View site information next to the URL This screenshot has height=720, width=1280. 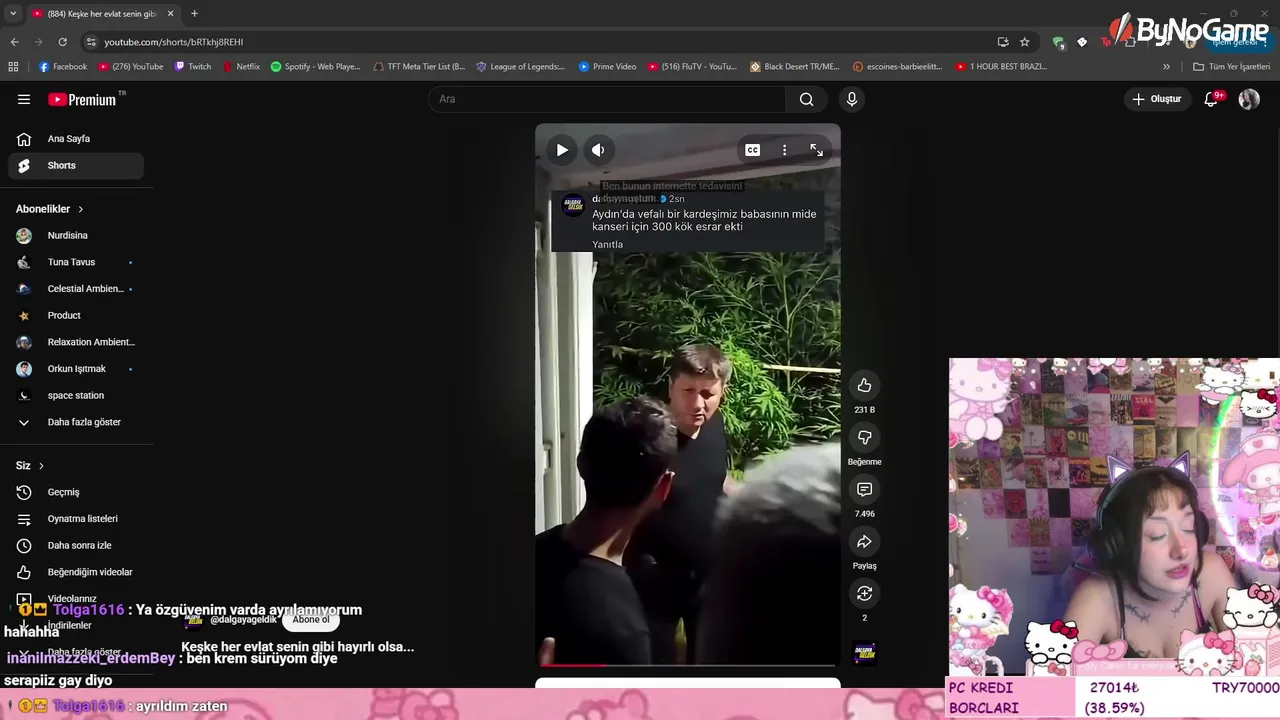pyautogui.click(x=91, y=42)
